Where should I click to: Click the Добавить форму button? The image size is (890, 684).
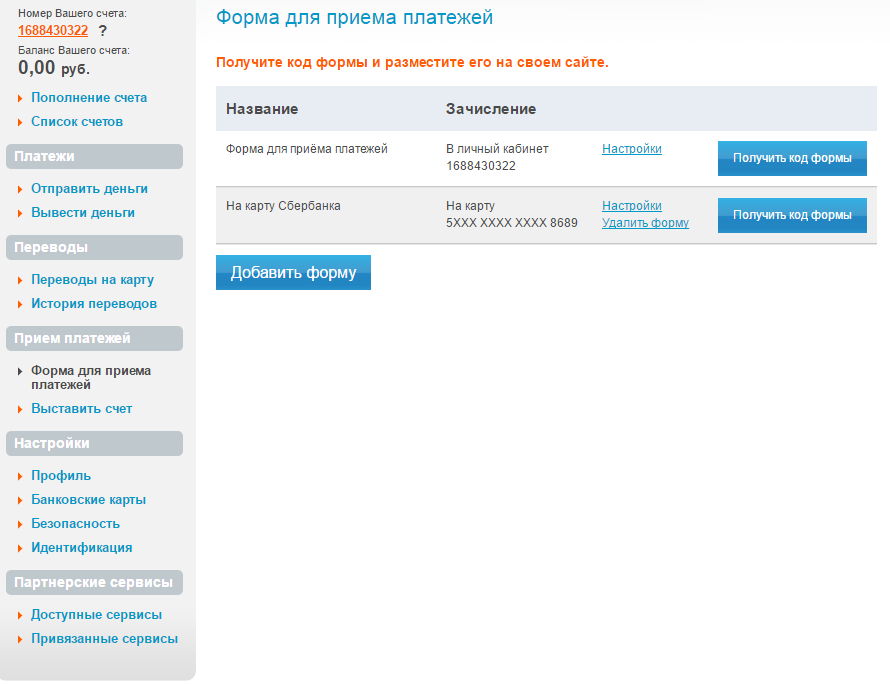[293, 272]
